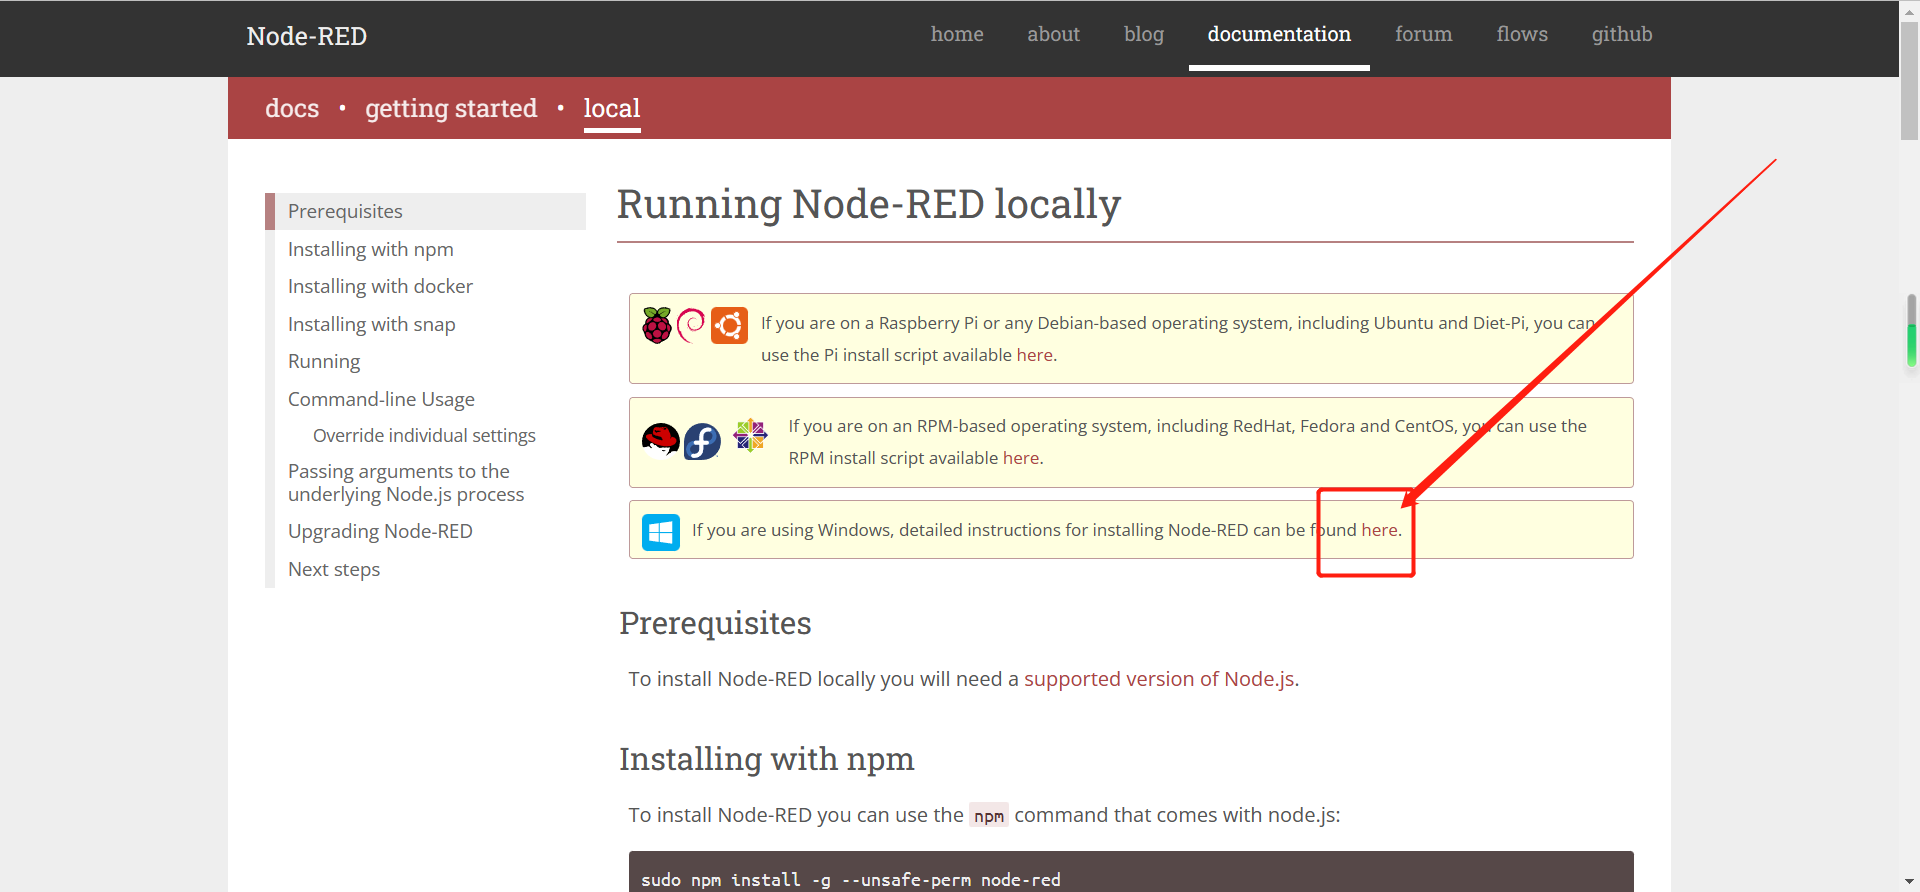Click the CentOS logo icon
The height and width of the screenshot is (892, 1920).
[750, 435]
